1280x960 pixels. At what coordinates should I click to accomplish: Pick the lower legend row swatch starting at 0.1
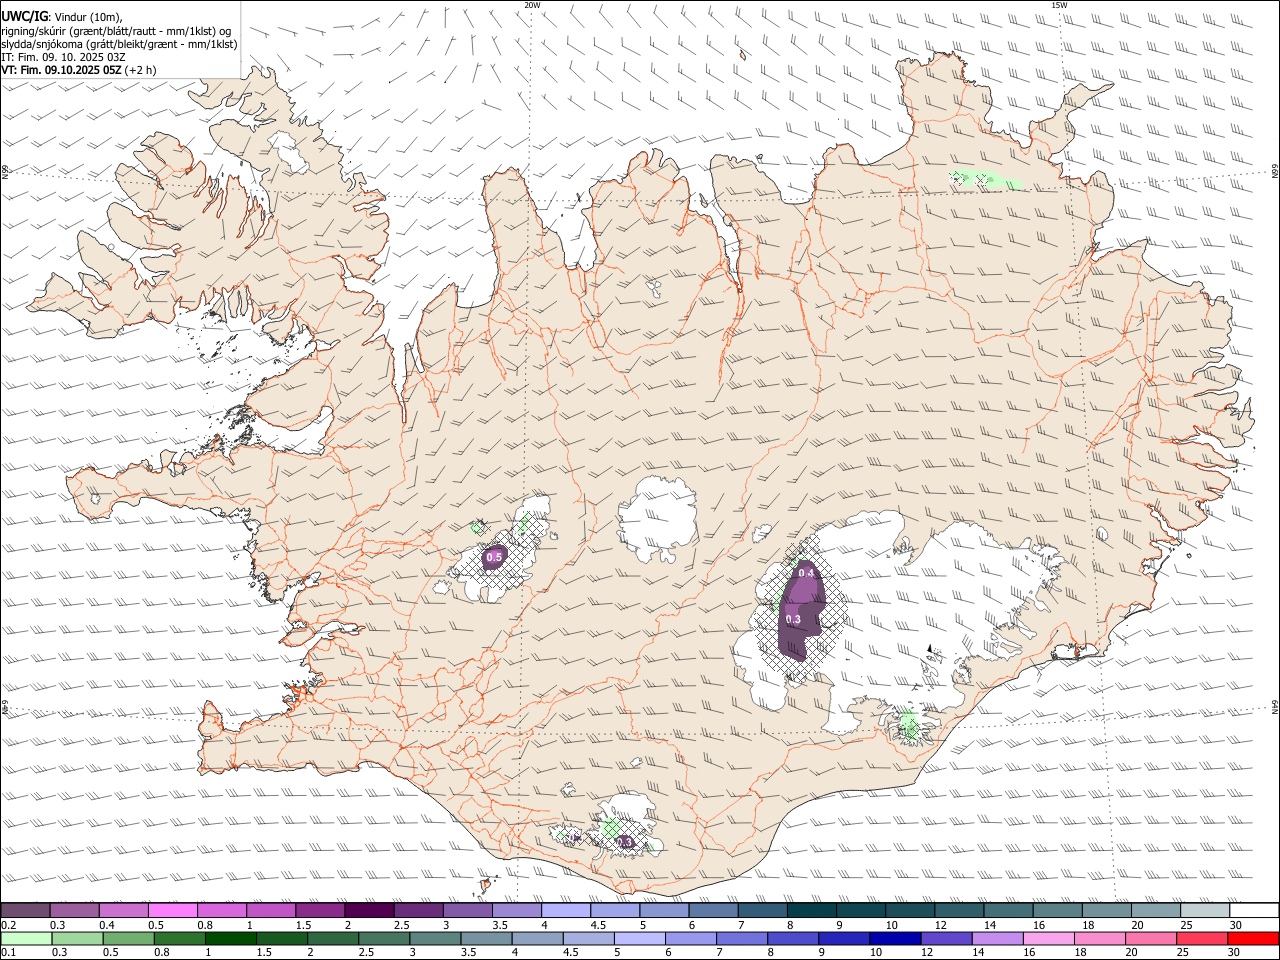pos(26,938)
